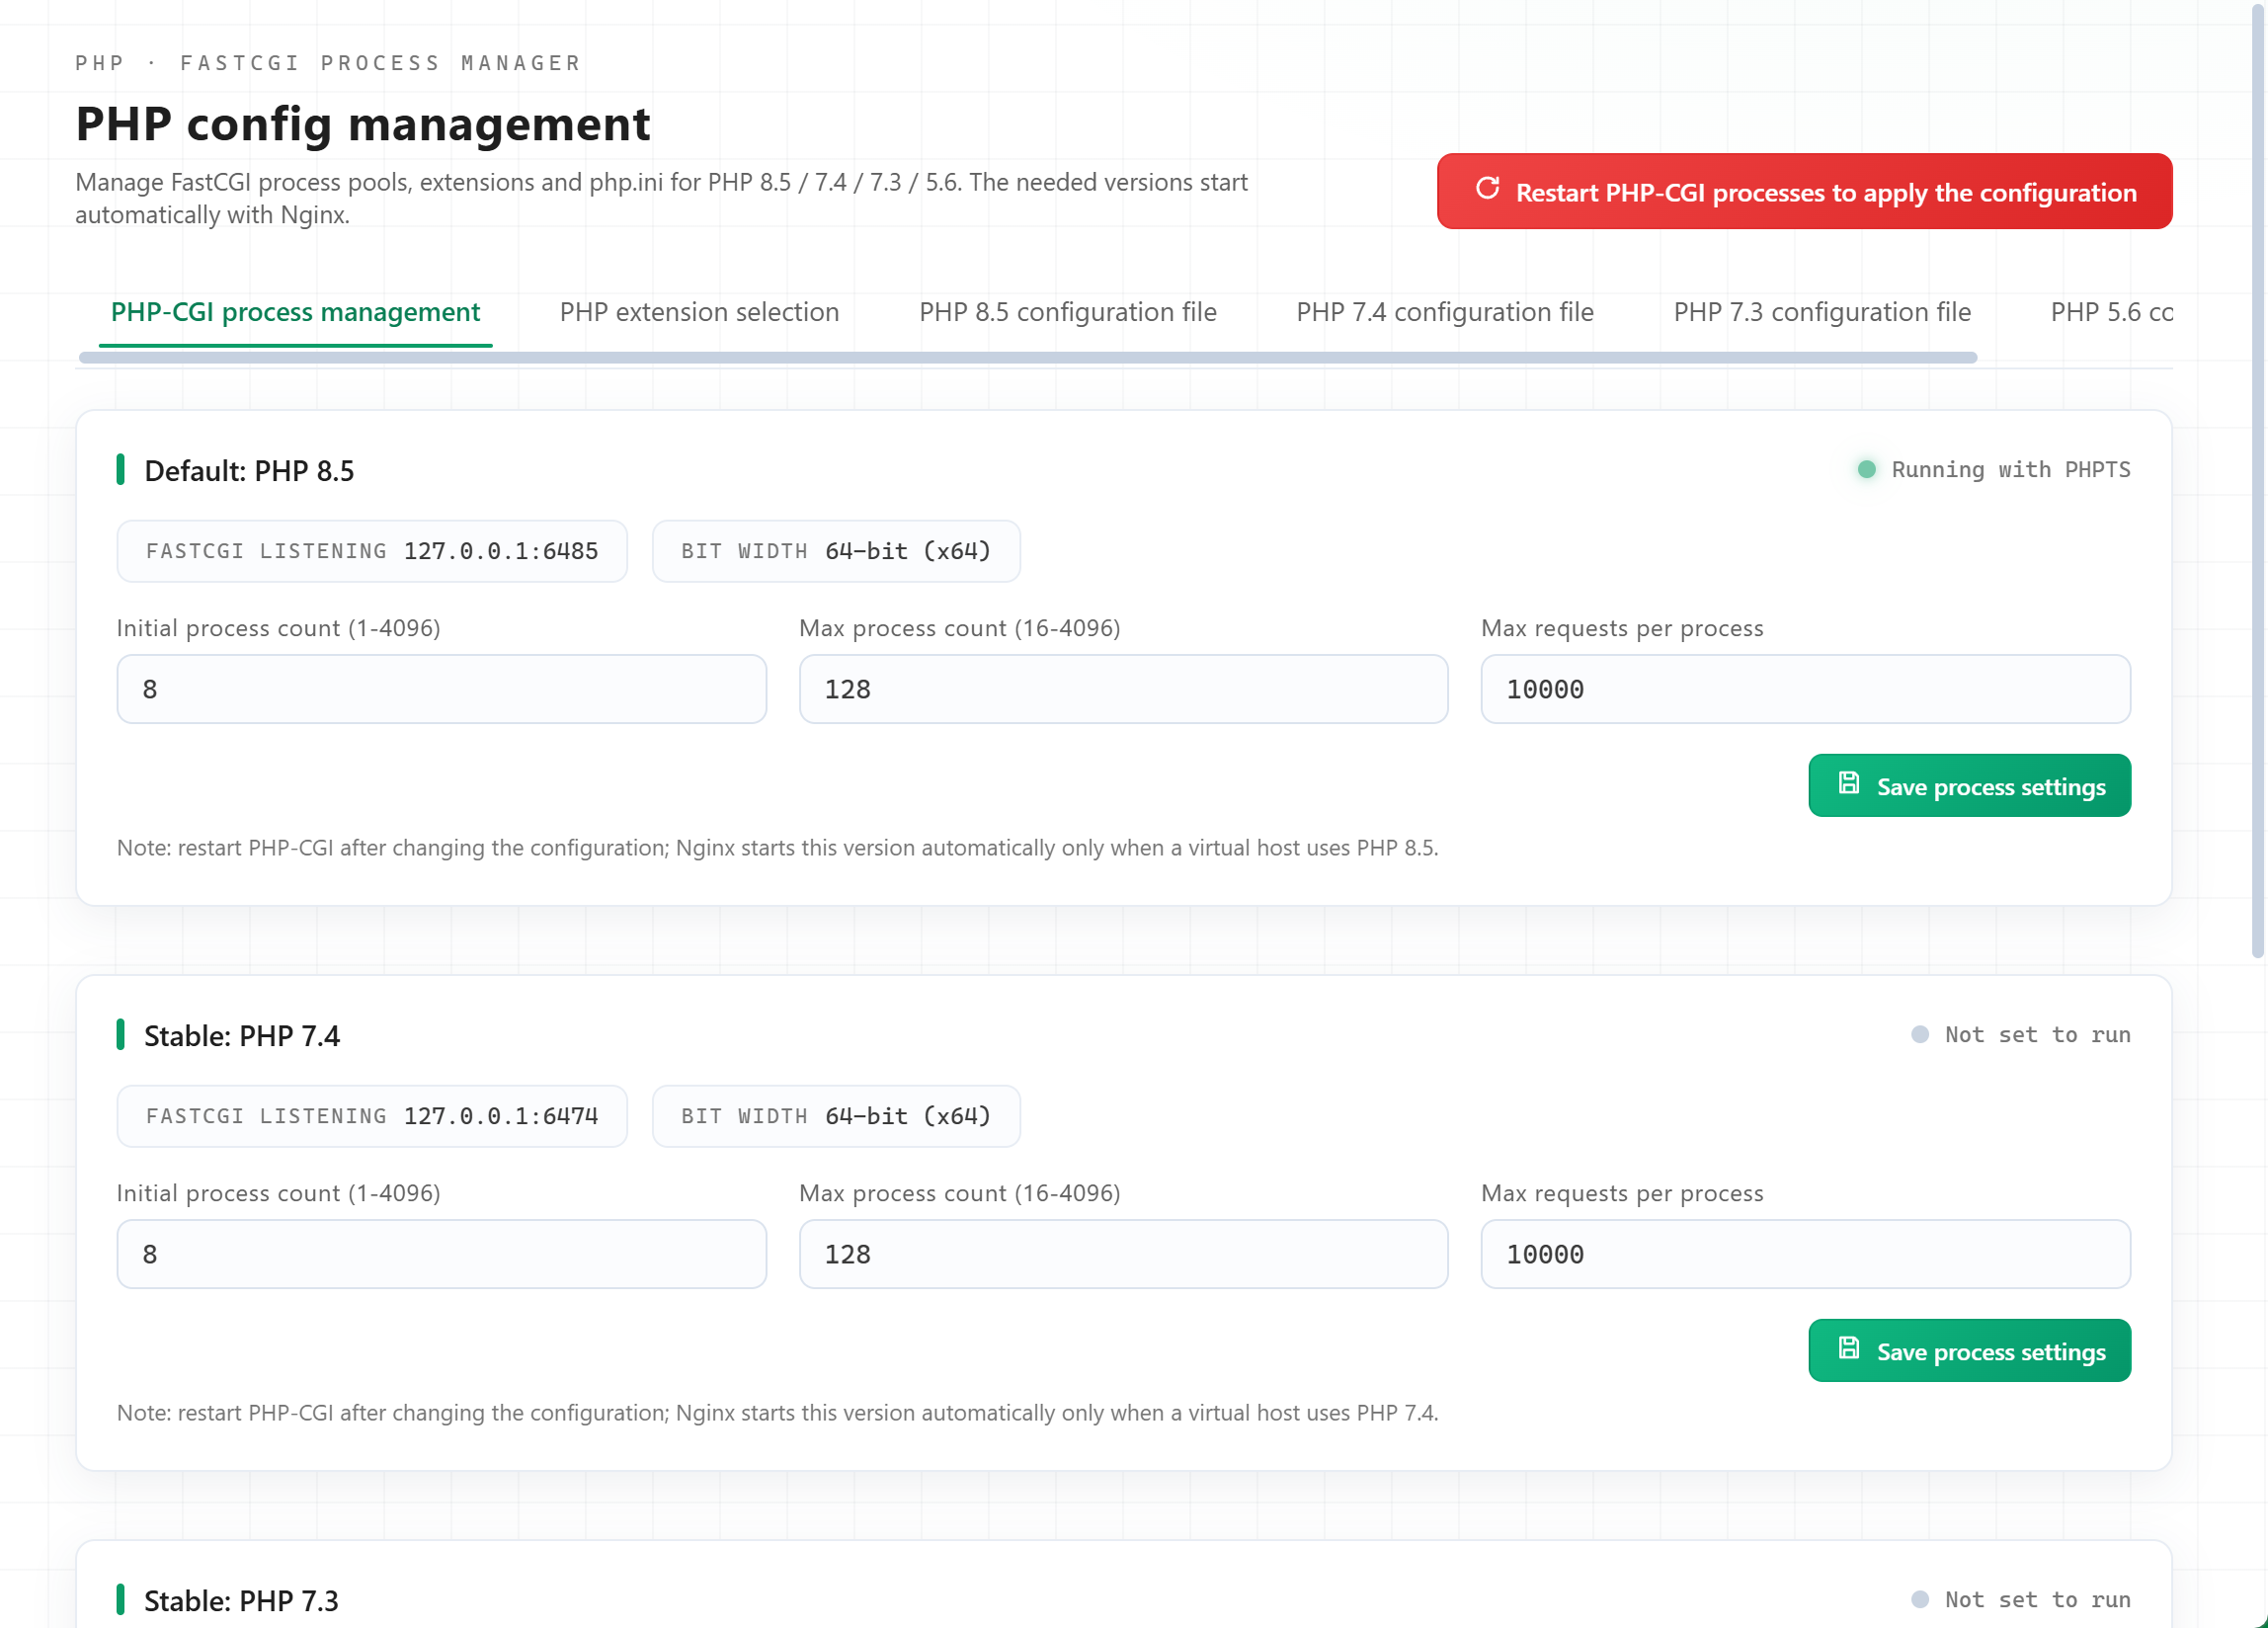This screenshot has width=2268, height=1628.
Task: Save process settings for PHP 7.4
Action: click(1969, 1351)
